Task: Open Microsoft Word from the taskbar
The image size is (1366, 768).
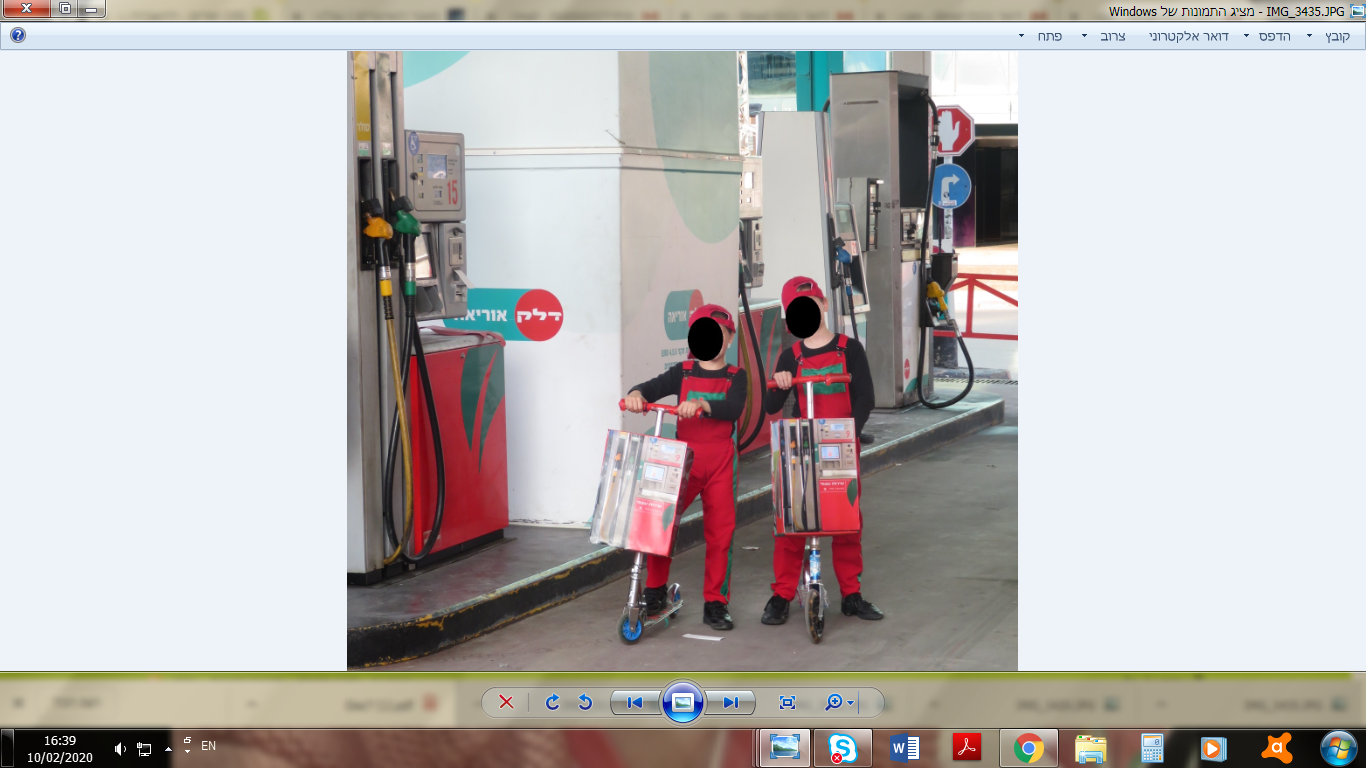Action: pos(904,748)
